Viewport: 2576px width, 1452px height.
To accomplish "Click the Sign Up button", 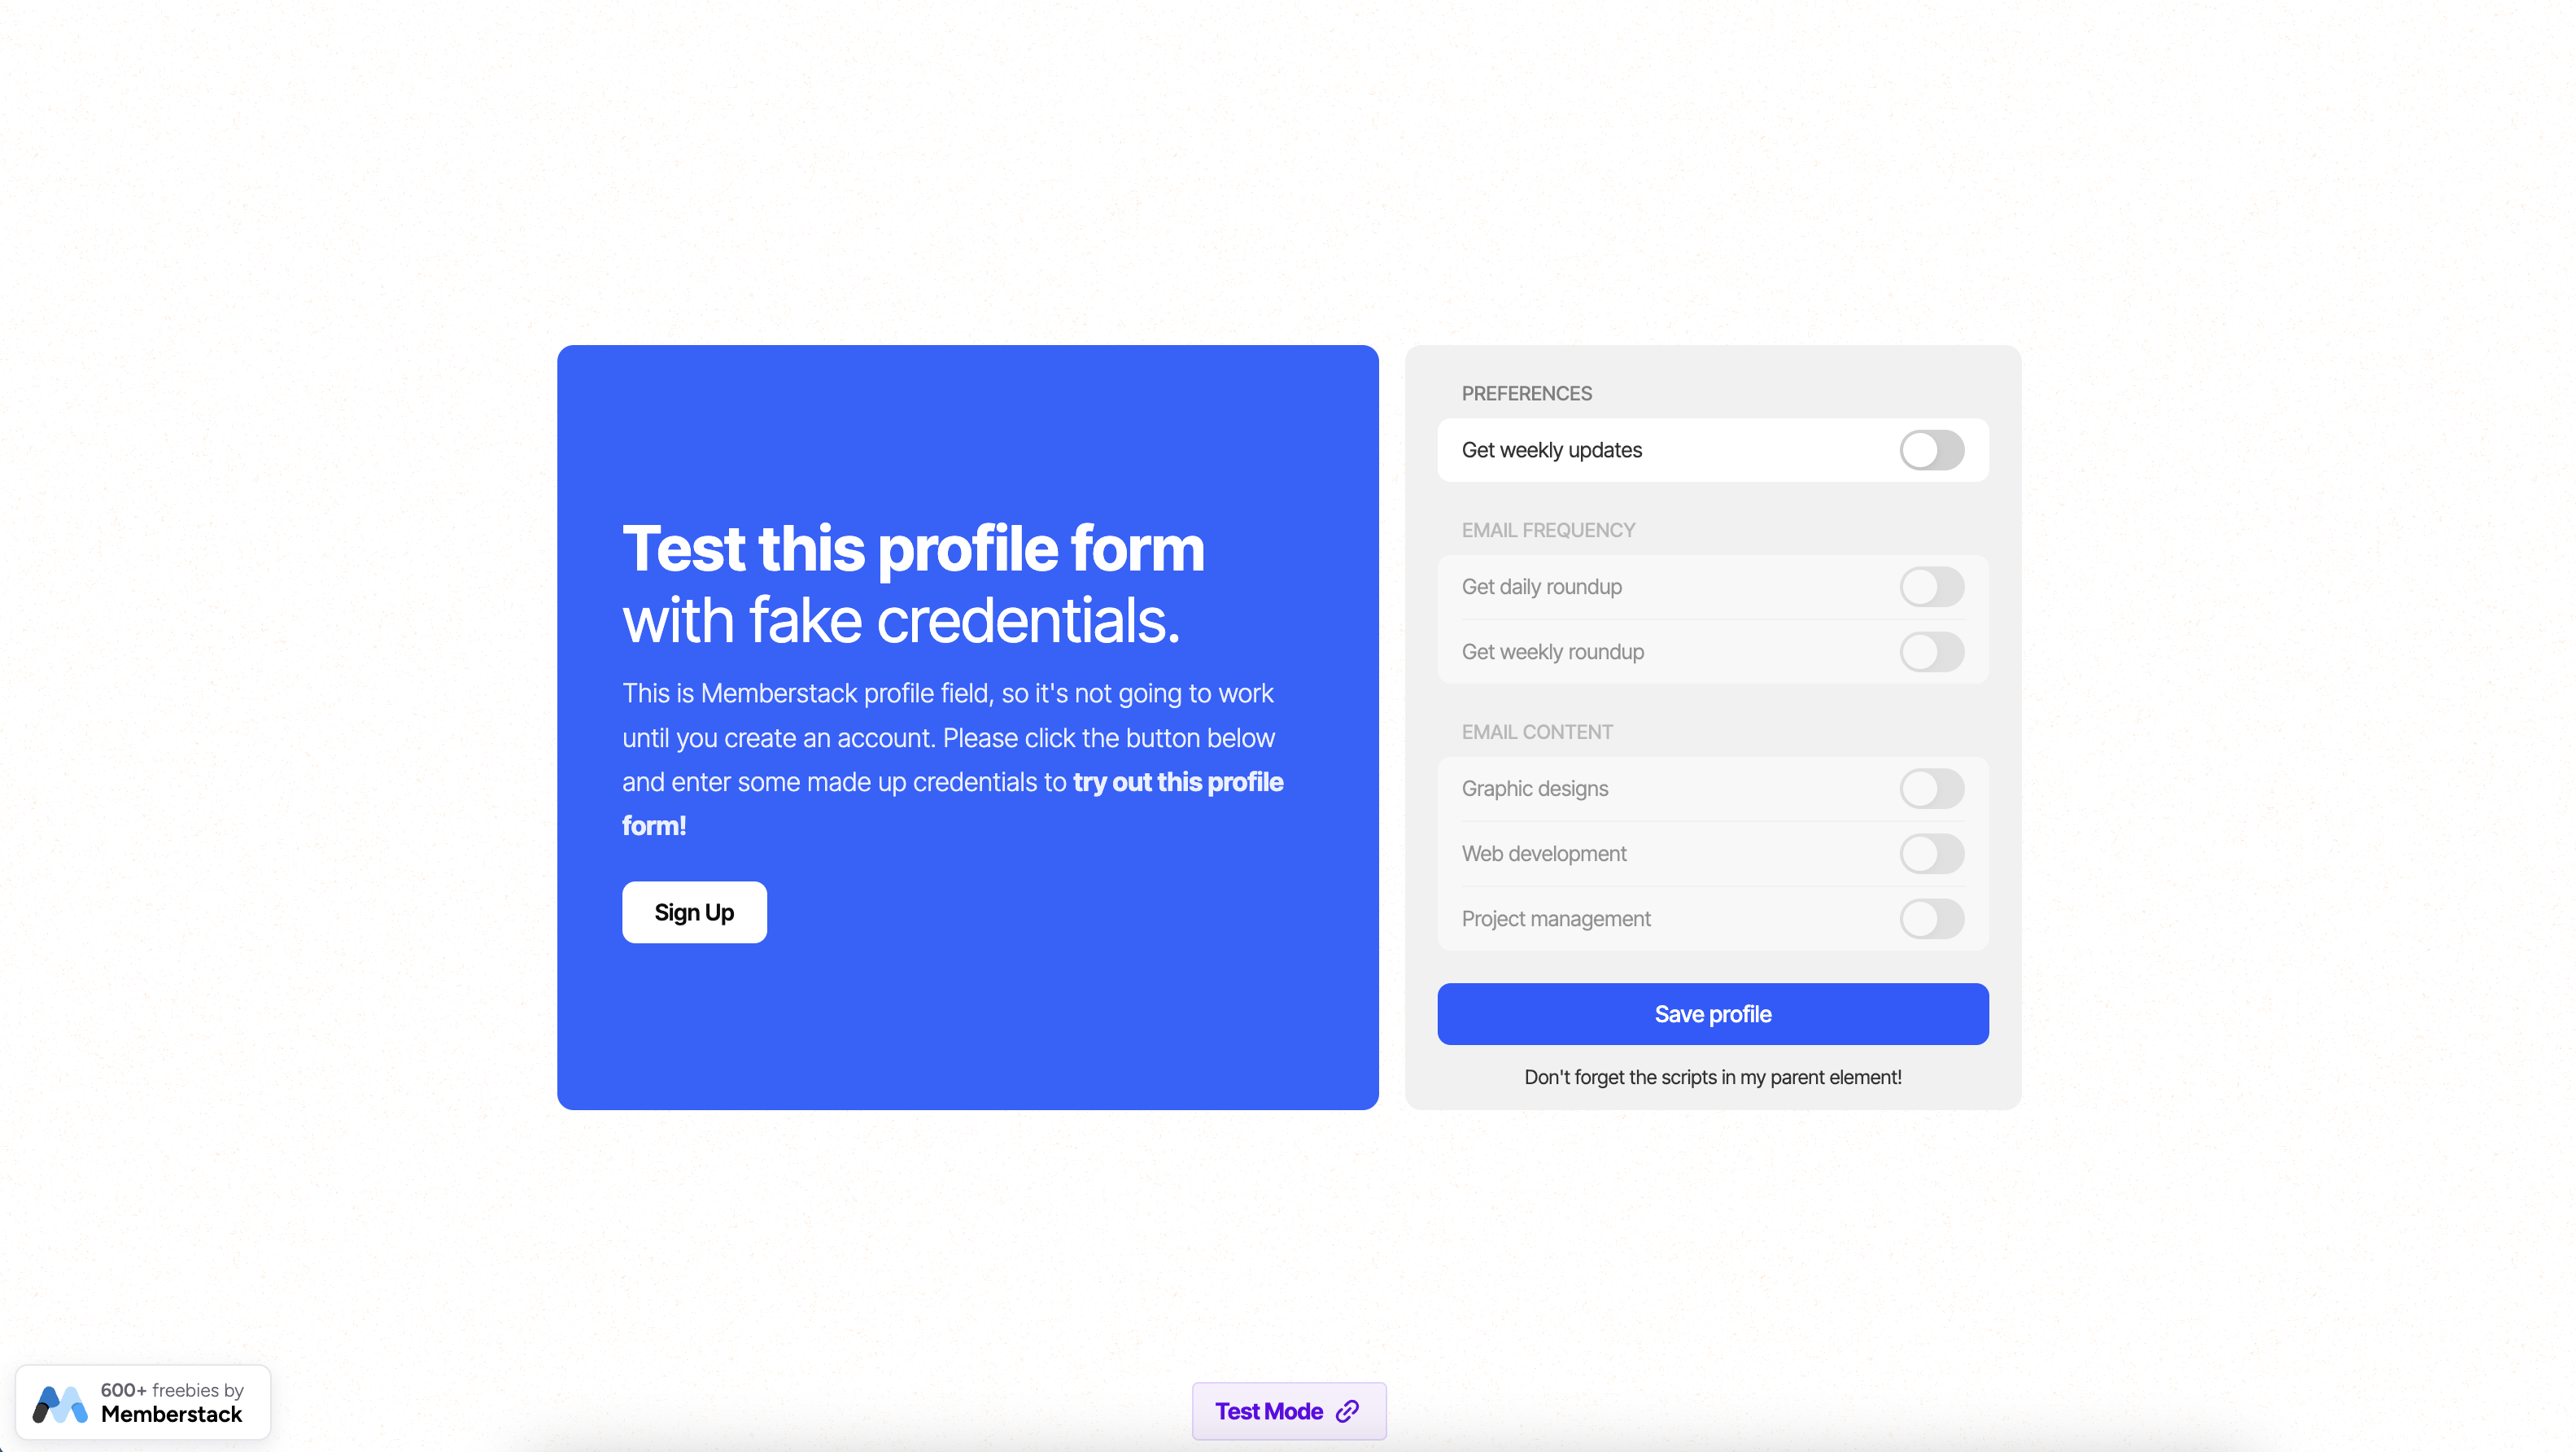I will pyautogui.click(x=694, y=912).
